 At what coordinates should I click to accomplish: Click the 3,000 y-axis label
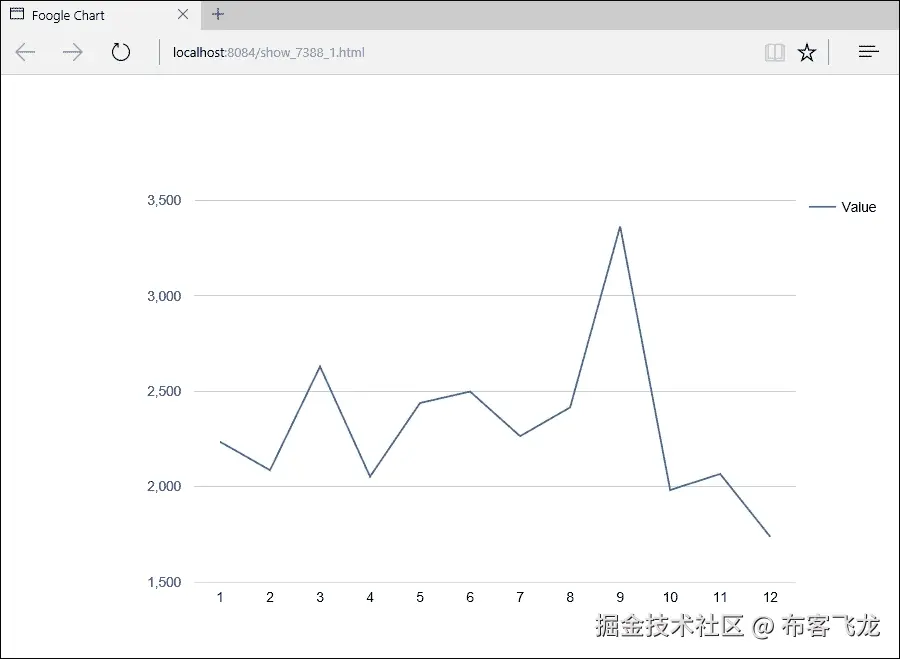click(164, 296)
